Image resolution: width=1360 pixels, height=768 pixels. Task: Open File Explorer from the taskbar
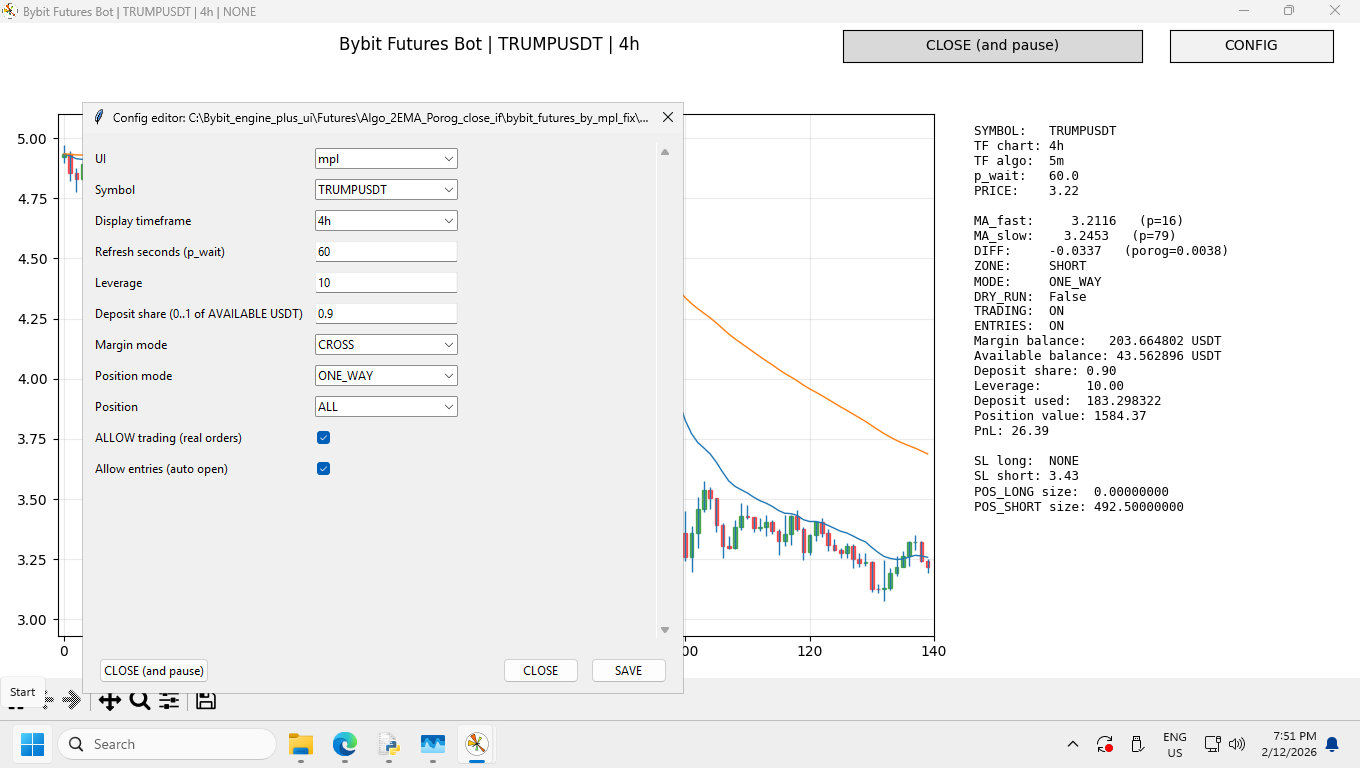[301, 744]
